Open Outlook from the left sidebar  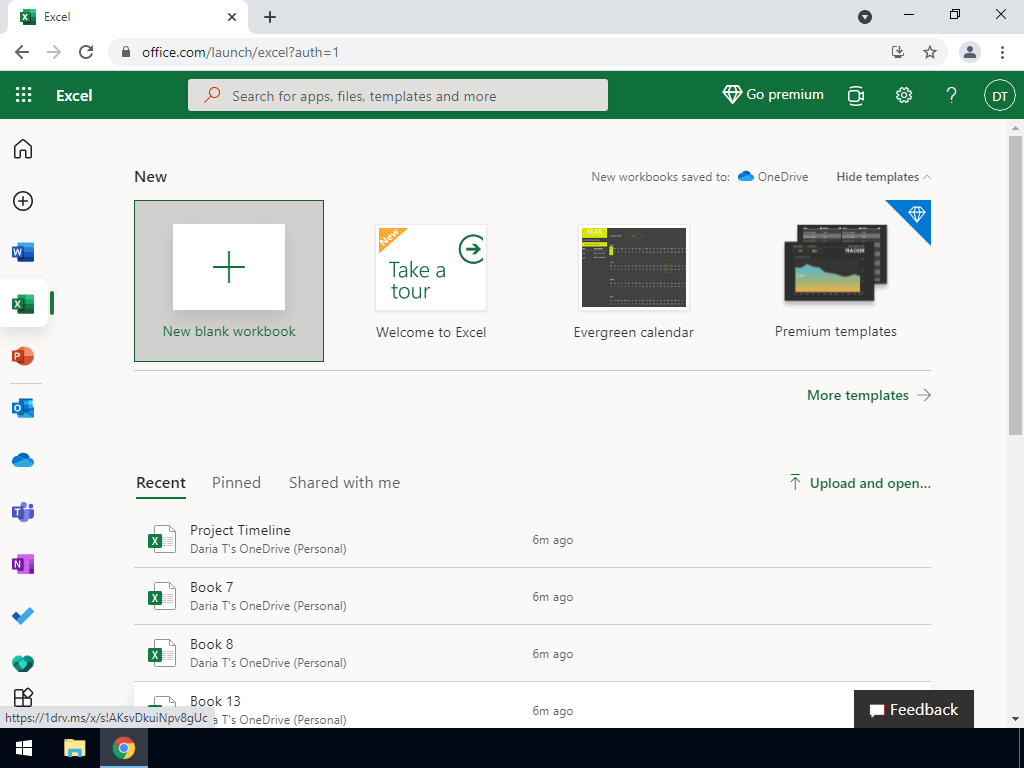click(x=23, y=408)
